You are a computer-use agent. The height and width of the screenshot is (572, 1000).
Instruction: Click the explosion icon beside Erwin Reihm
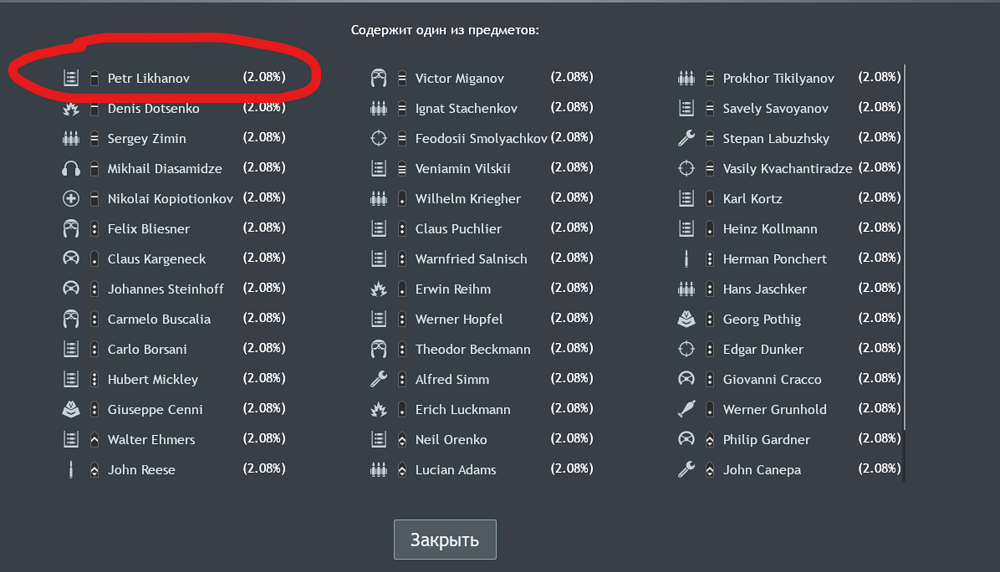[378, 290]
